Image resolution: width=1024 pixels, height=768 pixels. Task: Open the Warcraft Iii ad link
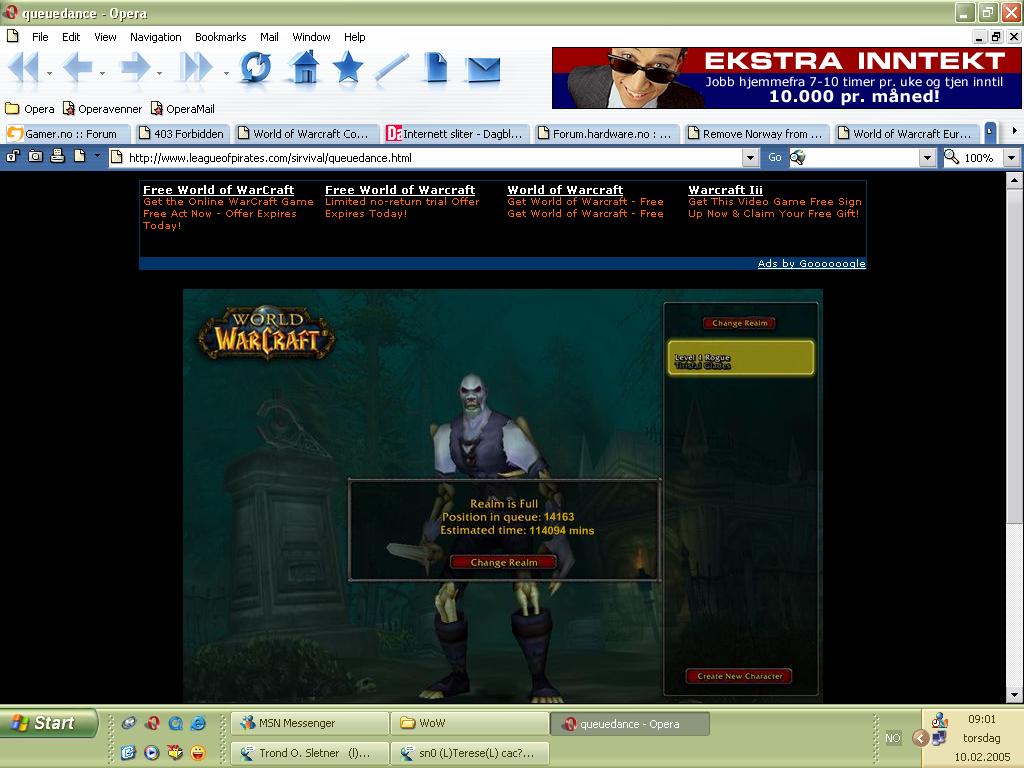click(x=726, y=190)
